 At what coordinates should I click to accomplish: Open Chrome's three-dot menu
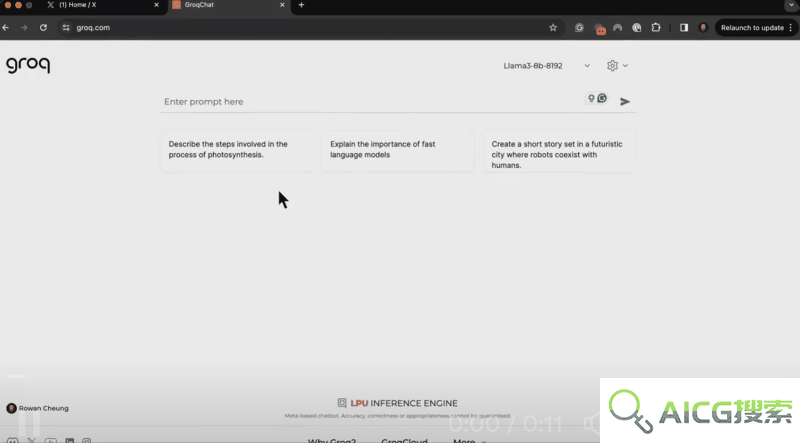coord(790,28)
